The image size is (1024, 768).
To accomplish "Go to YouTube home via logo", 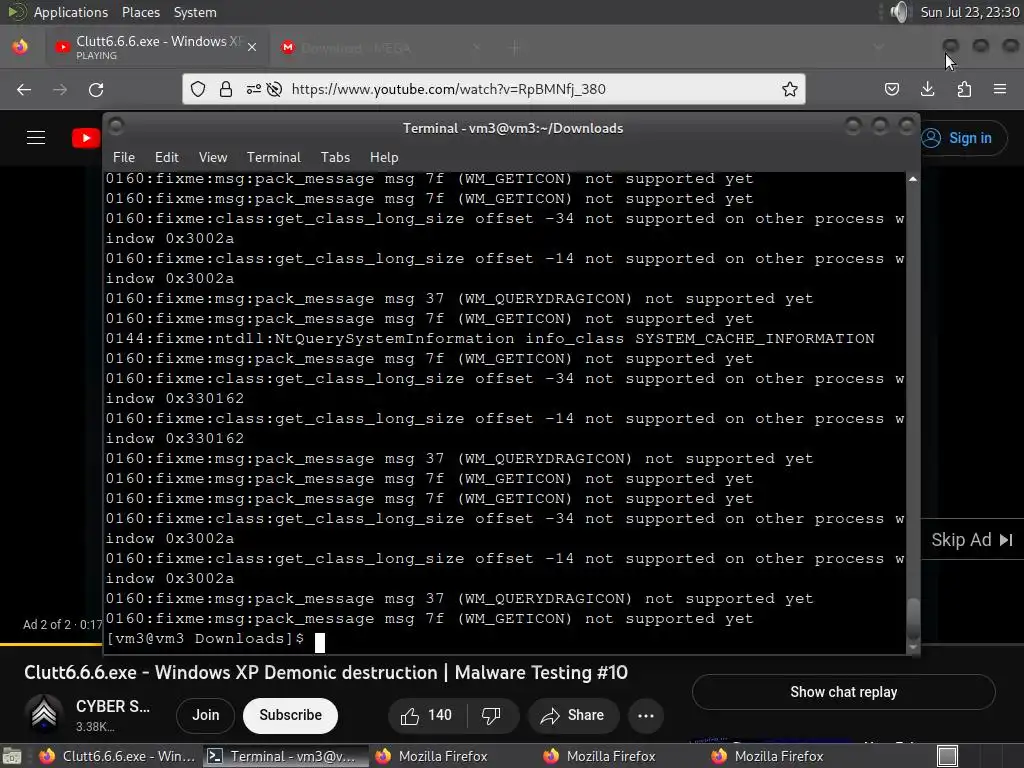I will pos(86,138).
